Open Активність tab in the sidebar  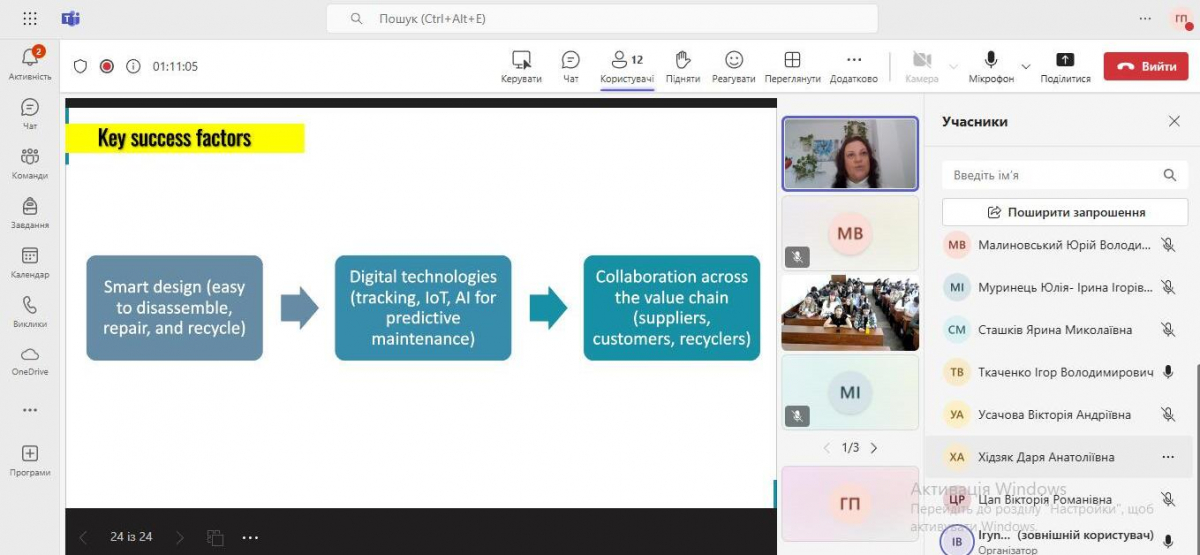click(x=29, y=62)
